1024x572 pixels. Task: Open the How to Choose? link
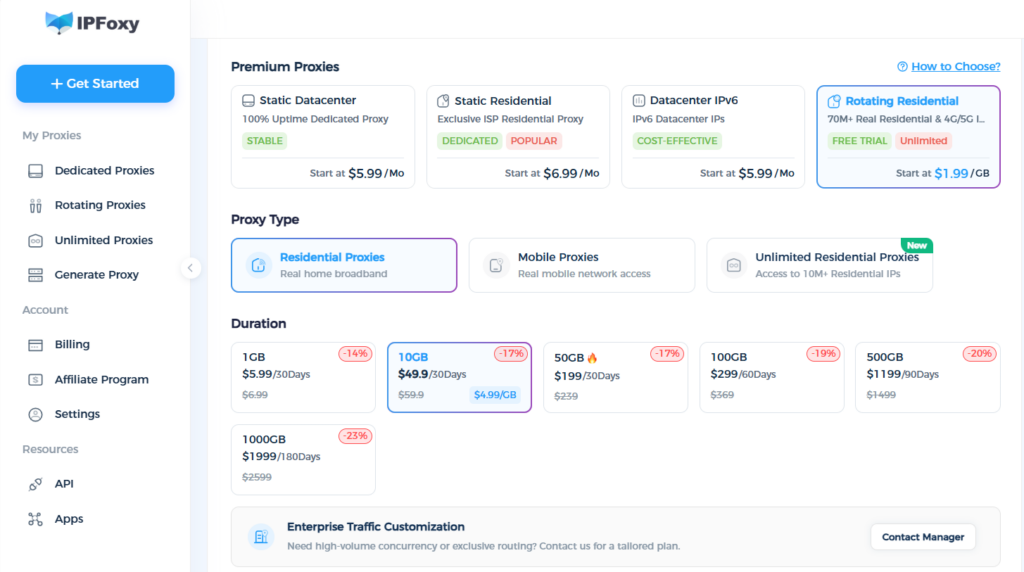click(x=955, y=67)
